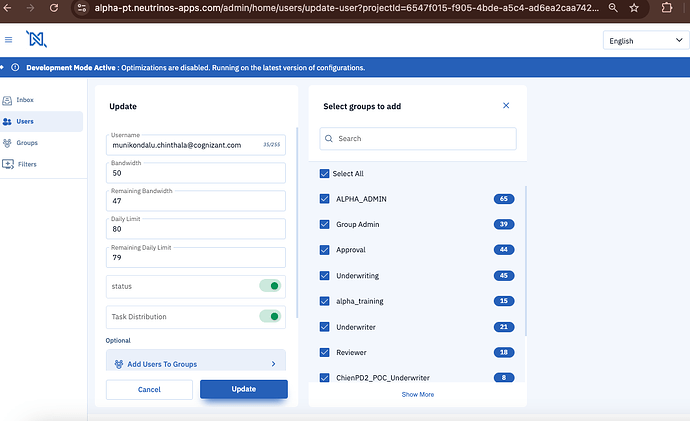
Task: Open the hamburger menu
Action: pos(8,40)
